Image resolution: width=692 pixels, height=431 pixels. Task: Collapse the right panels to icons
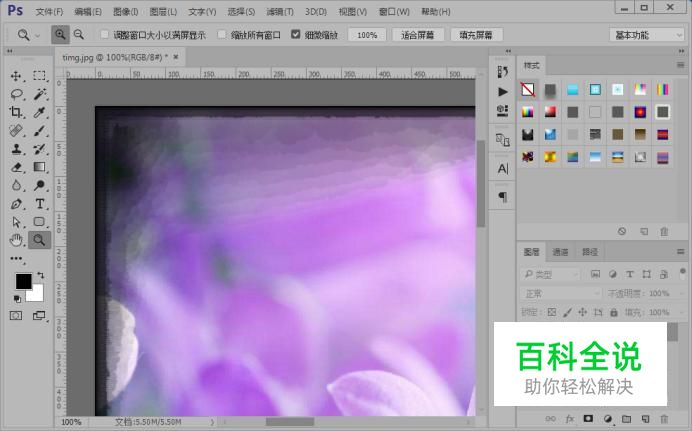click(681, 51)
